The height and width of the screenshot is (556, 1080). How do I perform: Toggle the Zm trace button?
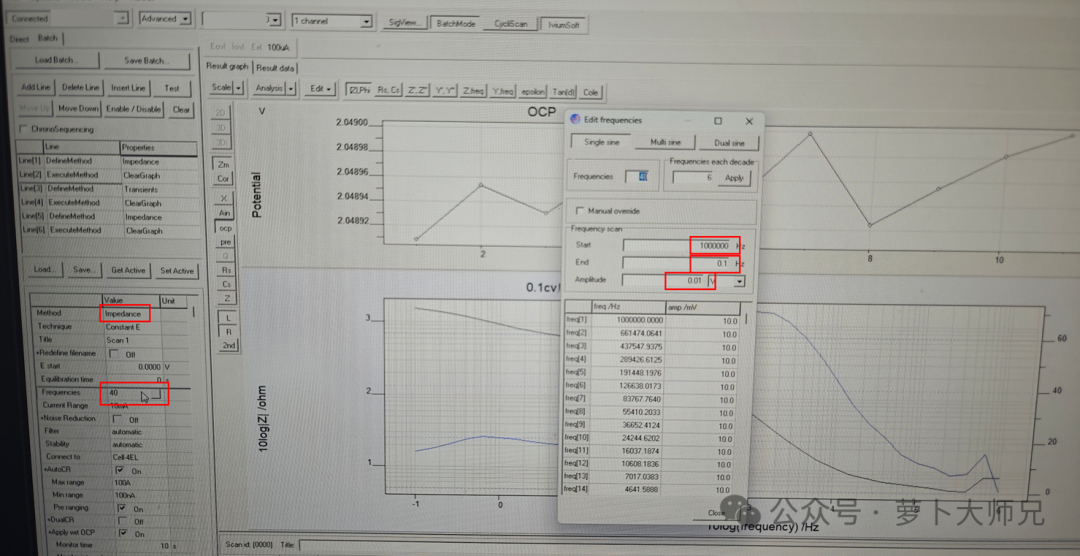[222, 165]
